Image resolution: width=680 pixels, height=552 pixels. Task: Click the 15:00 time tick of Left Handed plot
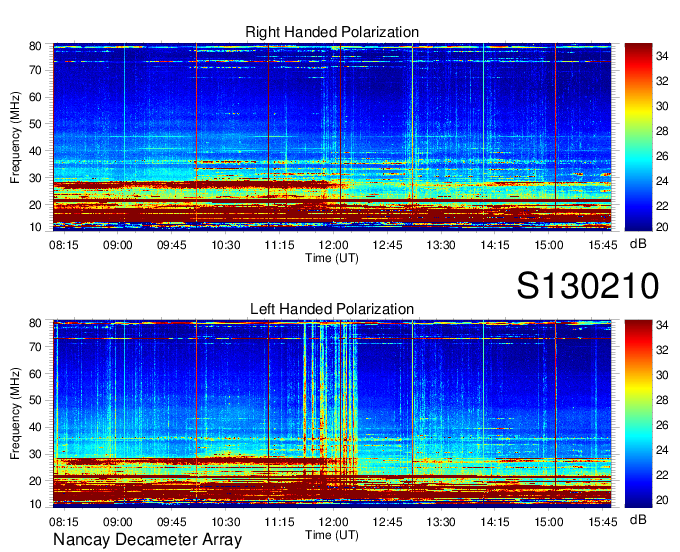(x=549, y=522)
